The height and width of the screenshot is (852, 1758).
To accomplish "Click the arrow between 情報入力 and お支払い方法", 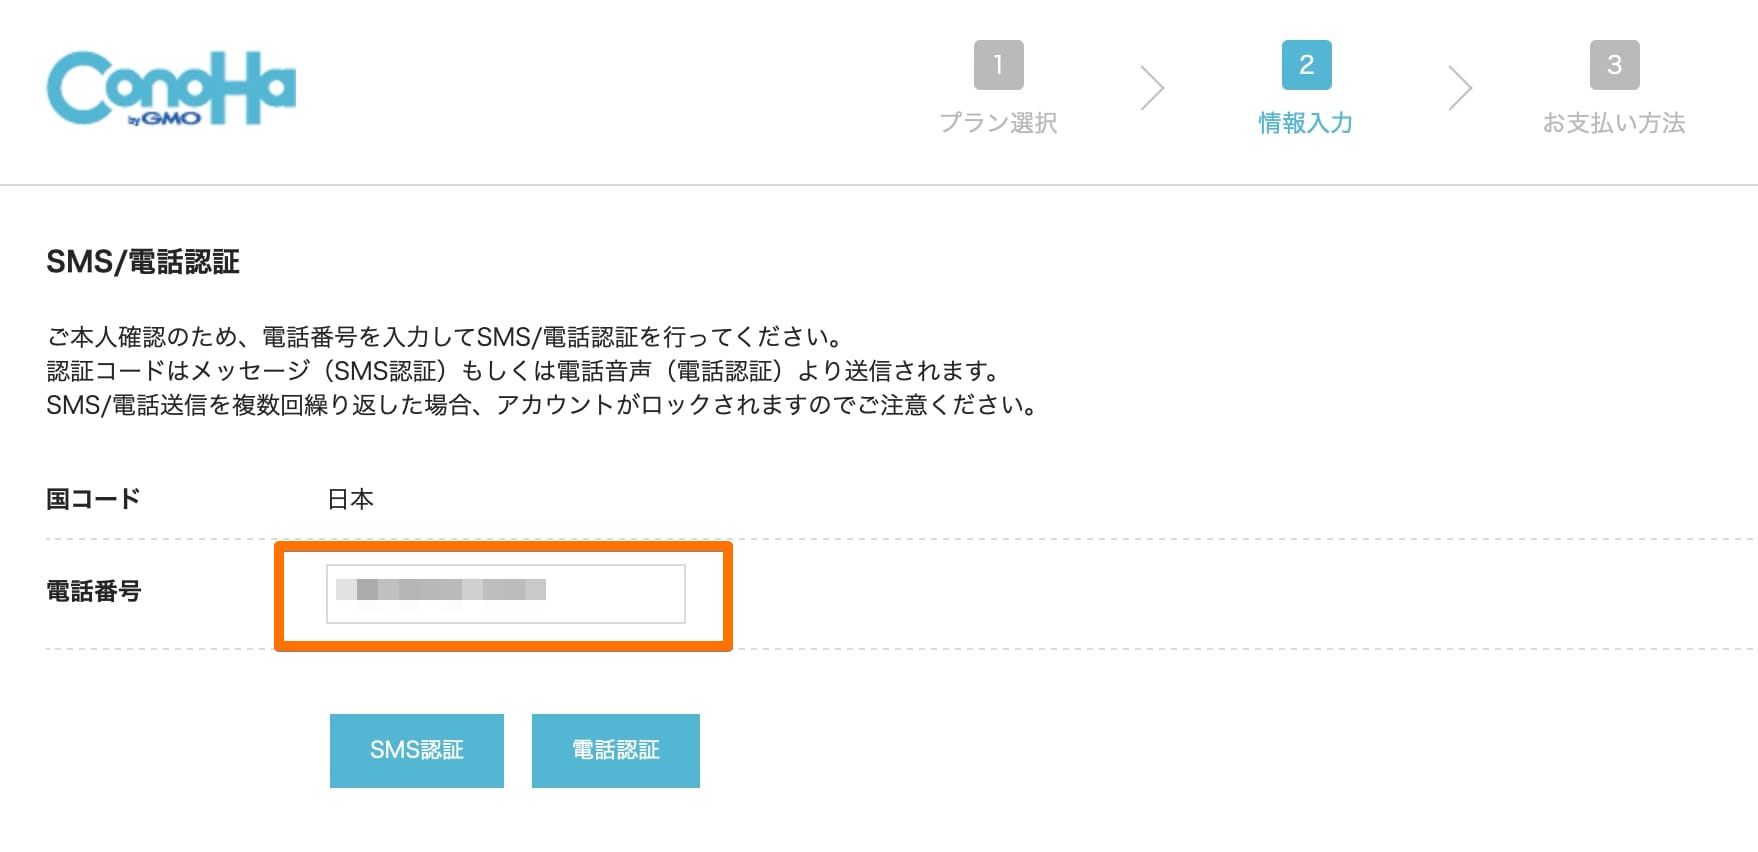I will coord(1461,87).
